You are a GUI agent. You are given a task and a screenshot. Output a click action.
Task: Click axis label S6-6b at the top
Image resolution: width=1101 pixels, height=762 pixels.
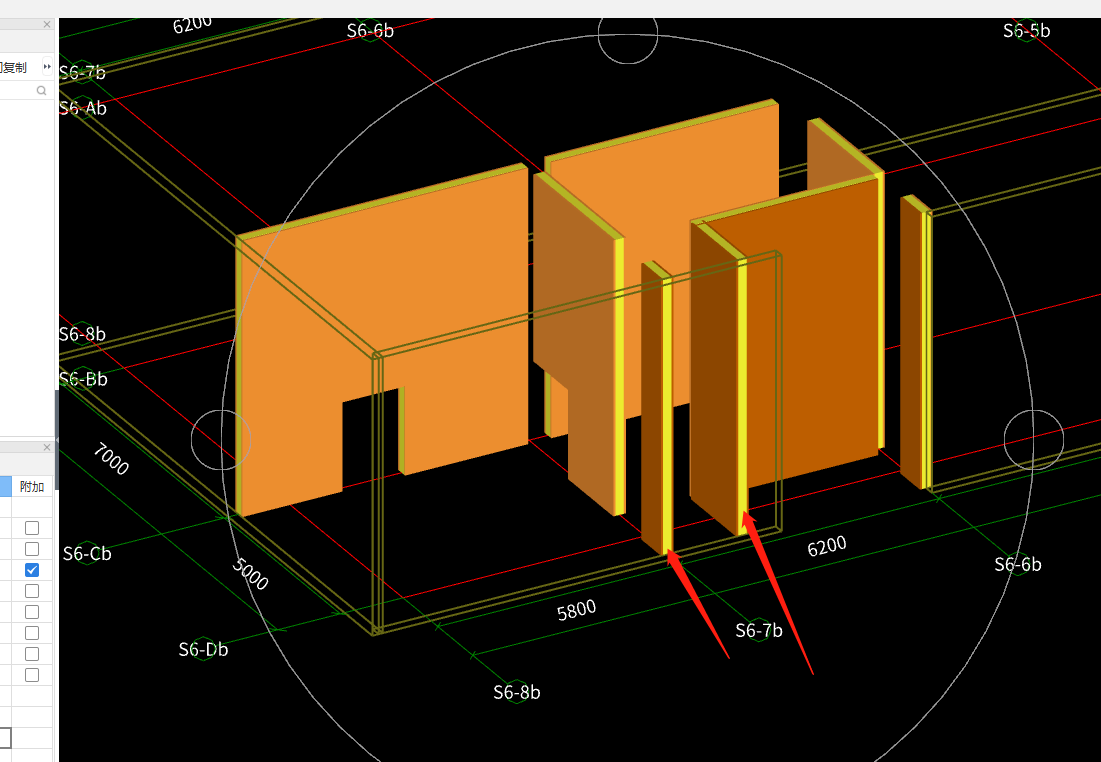(370, 31)
